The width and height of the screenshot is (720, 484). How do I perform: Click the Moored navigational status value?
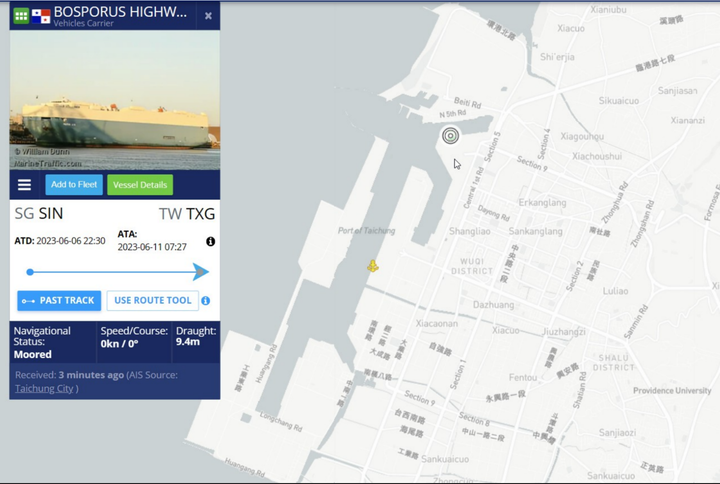click(x=33, y=355)
